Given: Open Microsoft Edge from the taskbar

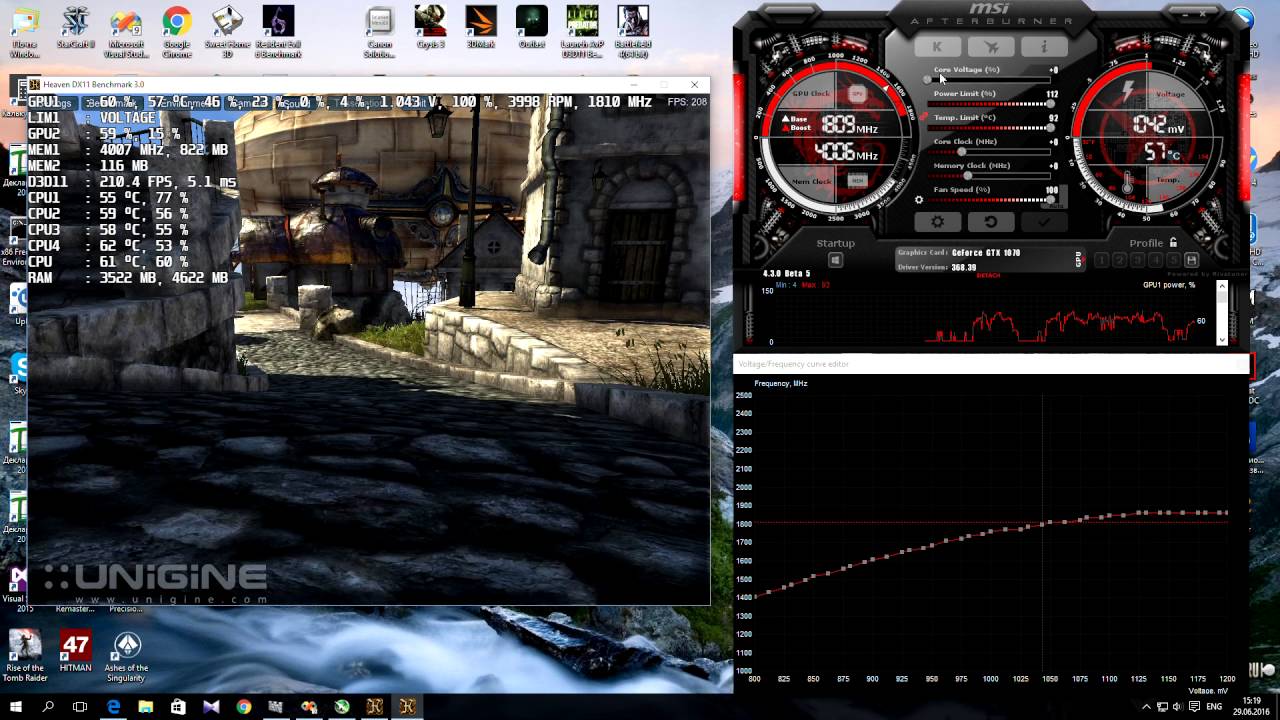Looking at the screenshot, I should 113,706.
